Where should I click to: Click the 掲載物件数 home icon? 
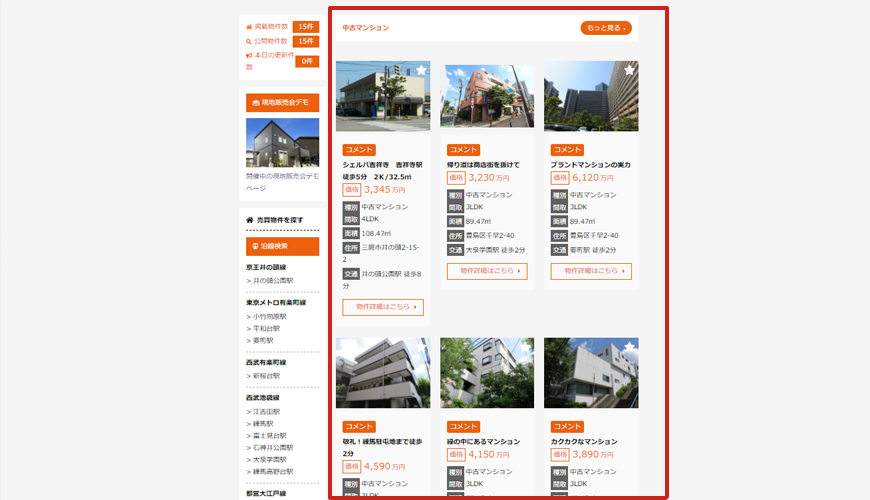249,27
